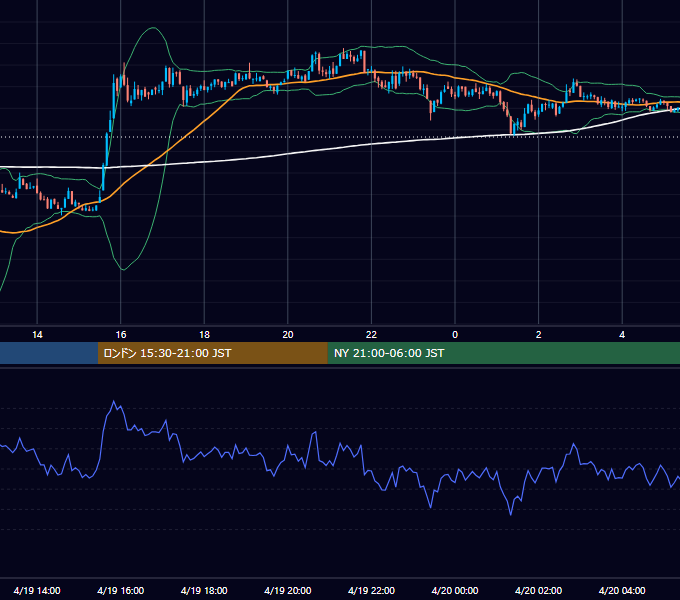Click the 4/19 18:00 label on oscillator axis
Image resolution: width=680 pixels, height=600 pixels.
[204, 590]
